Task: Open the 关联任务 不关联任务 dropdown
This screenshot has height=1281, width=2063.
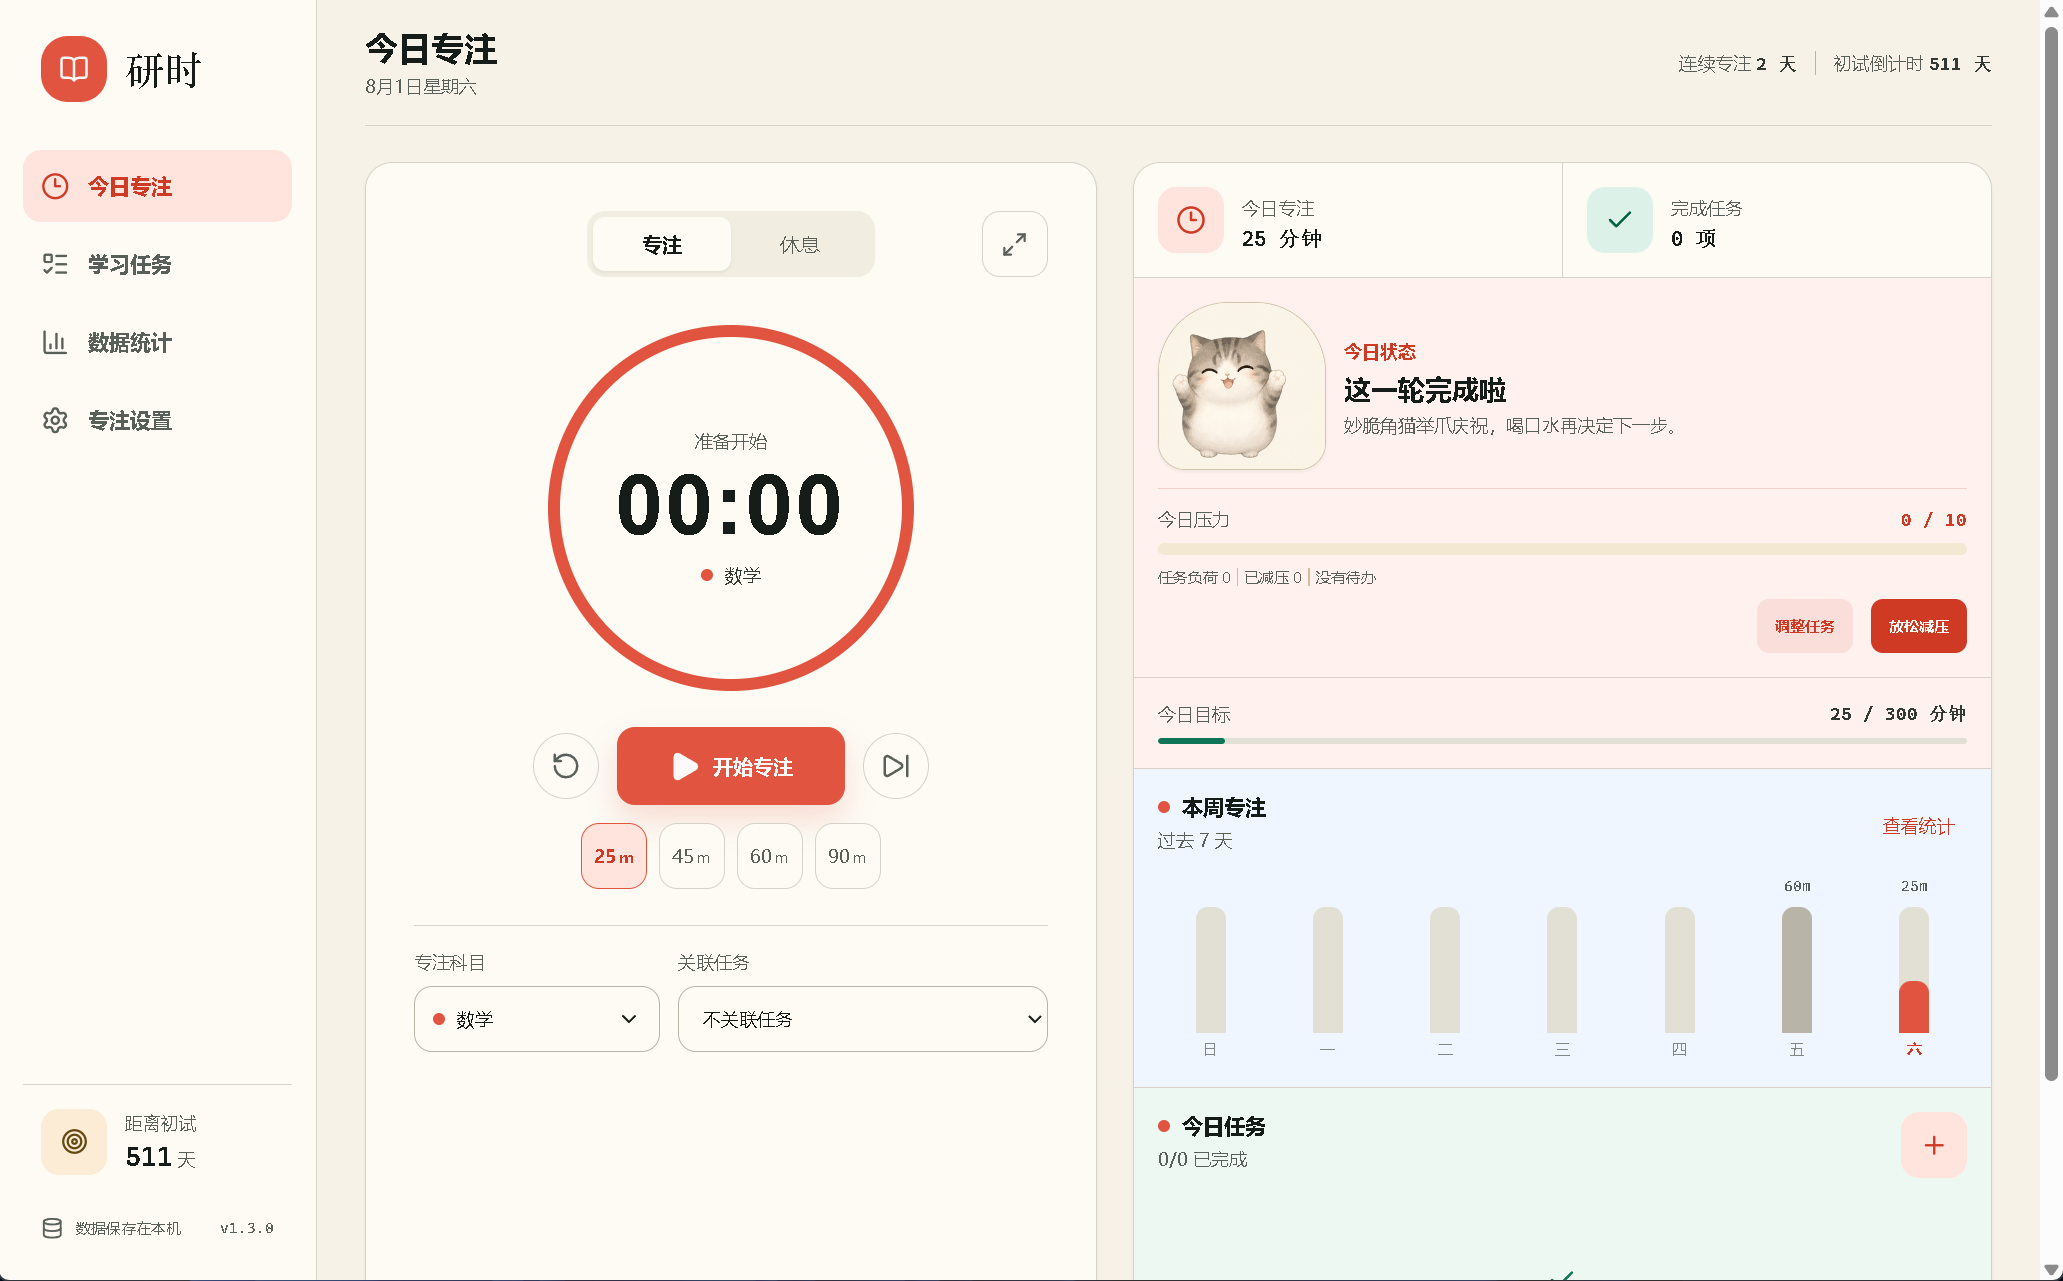Action: 863,1019
